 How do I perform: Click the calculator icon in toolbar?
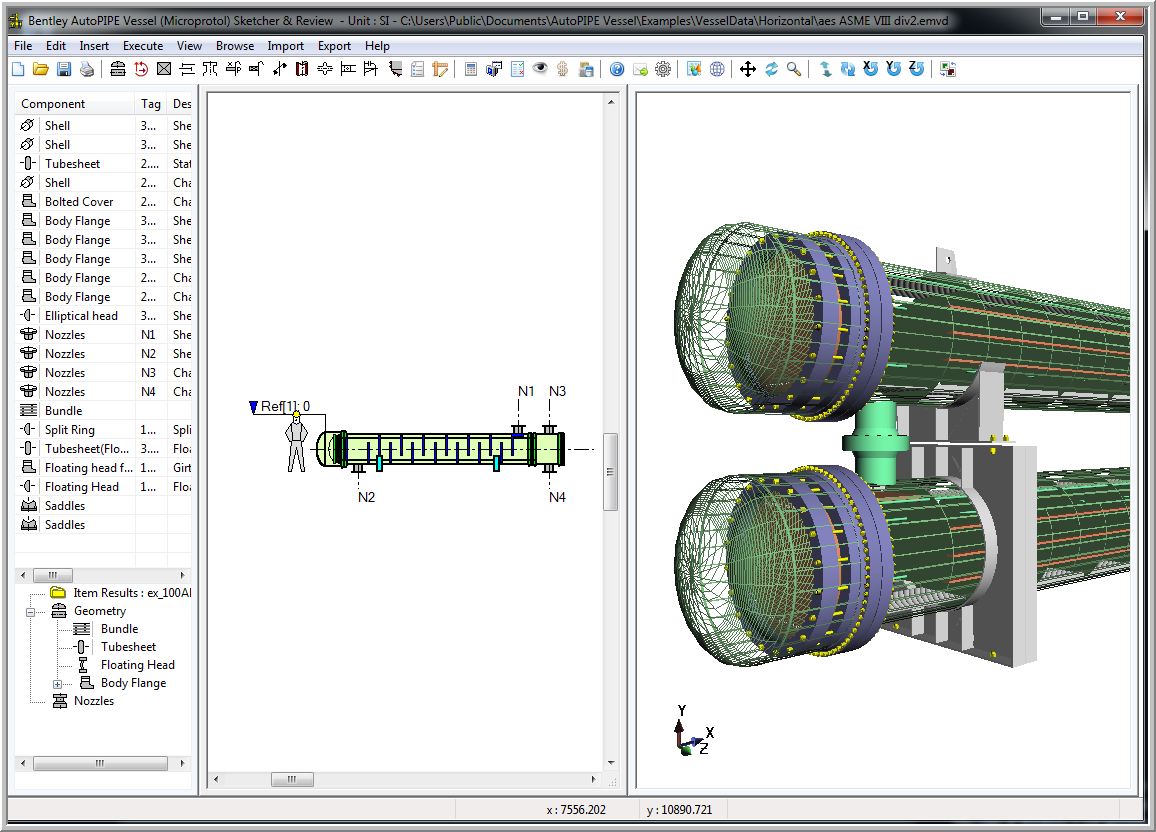pyautogui.click(x=470, y=69)
